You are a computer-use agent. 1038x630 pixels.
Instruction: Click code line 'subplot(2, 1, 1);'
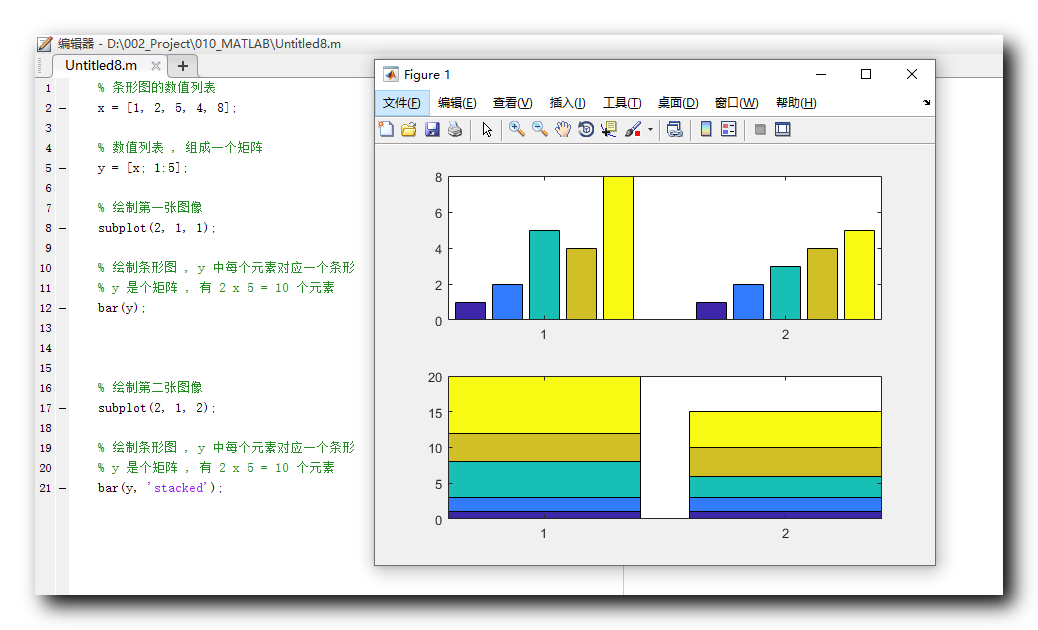point(157,228)
